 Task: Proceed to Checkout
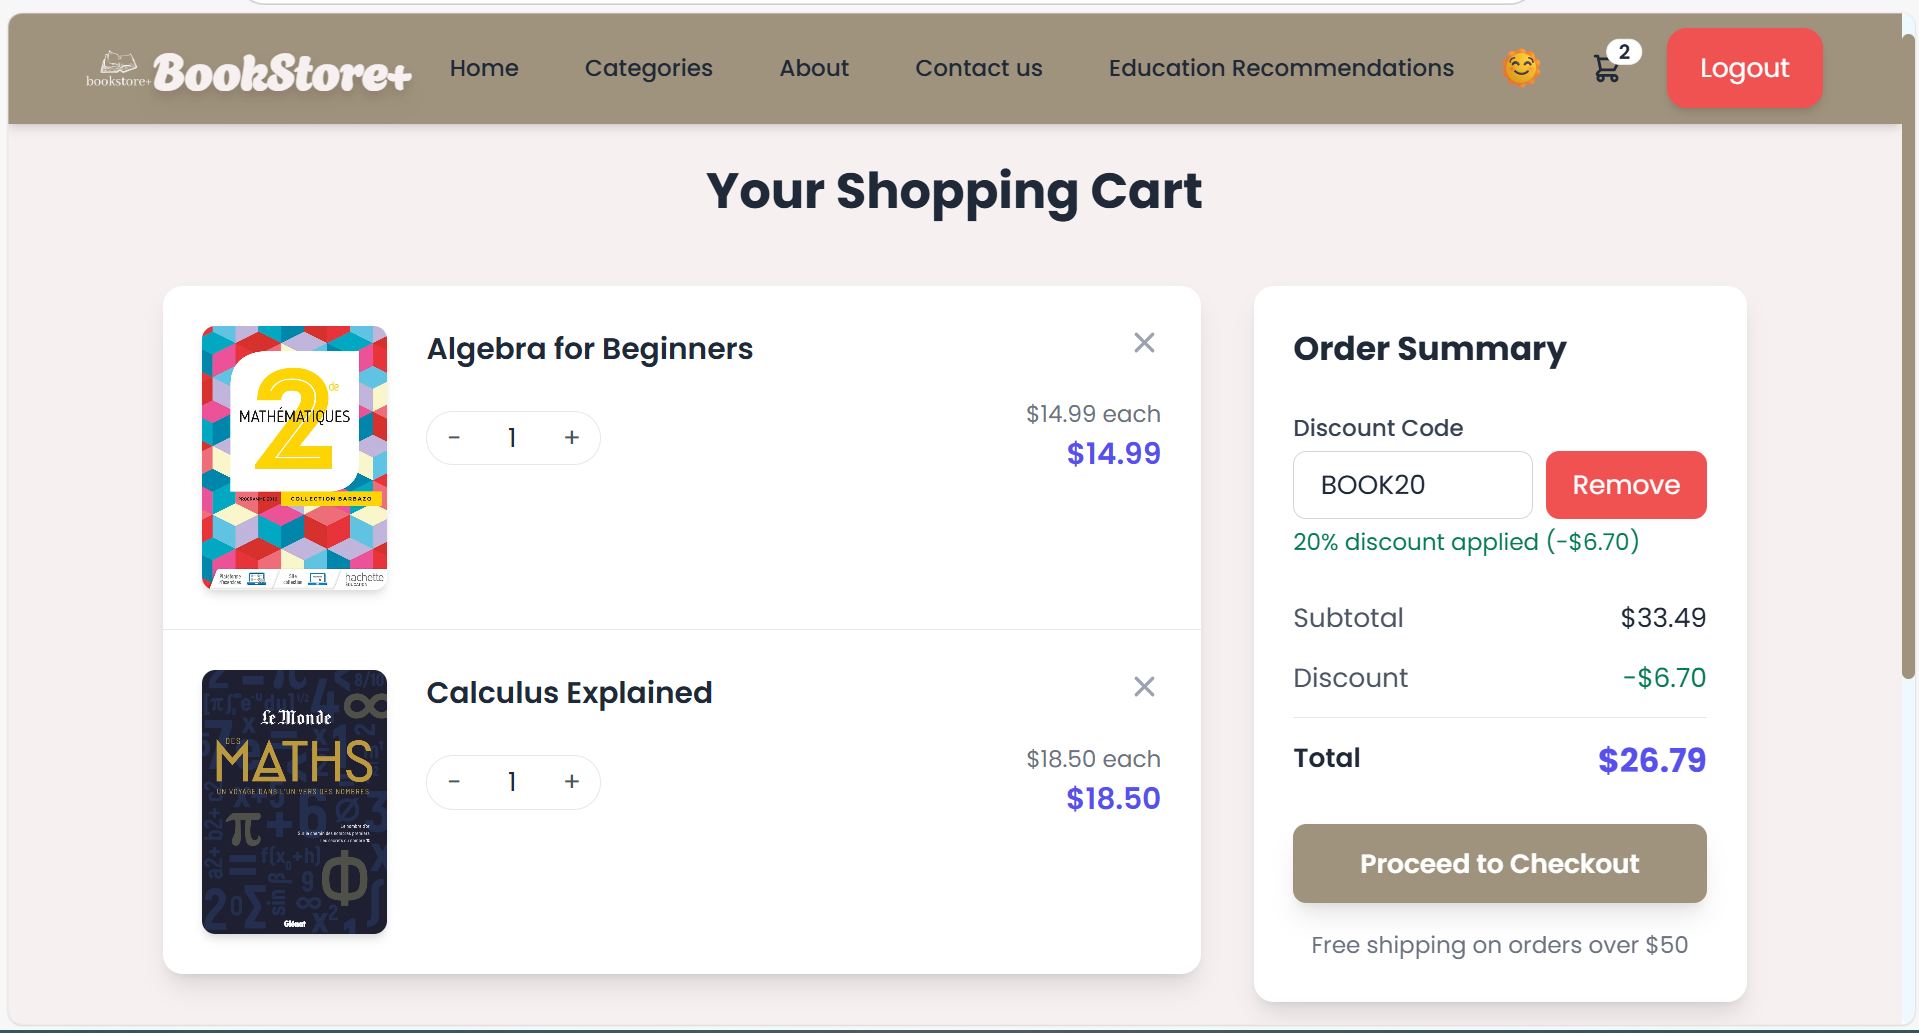point(1500,864)
